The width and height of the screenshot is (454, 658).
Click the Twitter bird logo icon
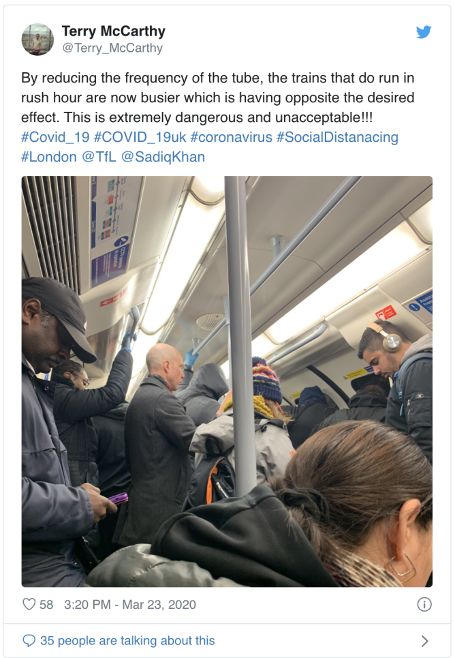423,32
